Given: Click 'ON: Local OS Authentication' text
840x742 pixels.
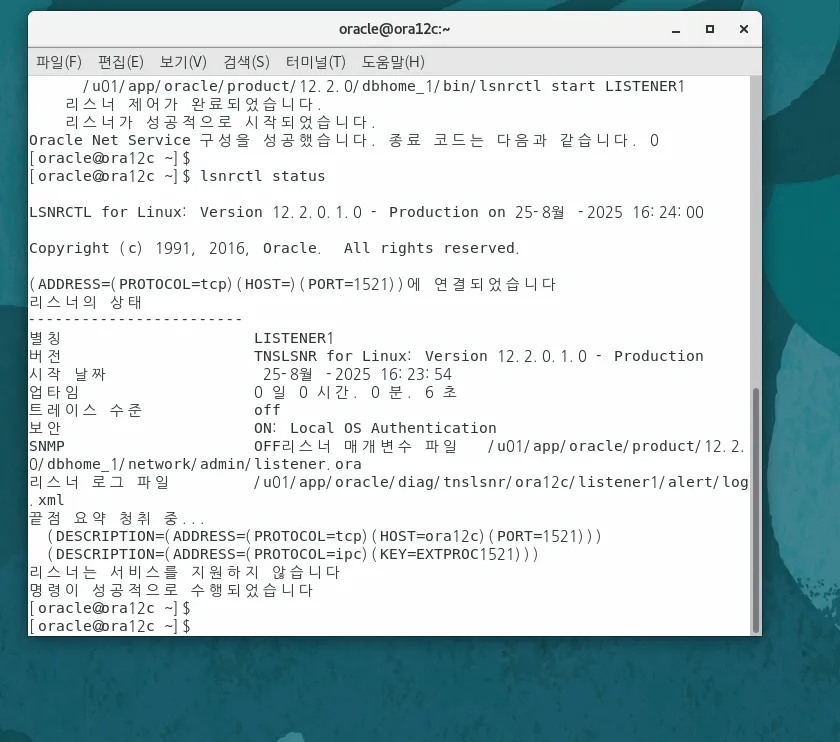Looking at the screenshot, I should pos(375,428).
